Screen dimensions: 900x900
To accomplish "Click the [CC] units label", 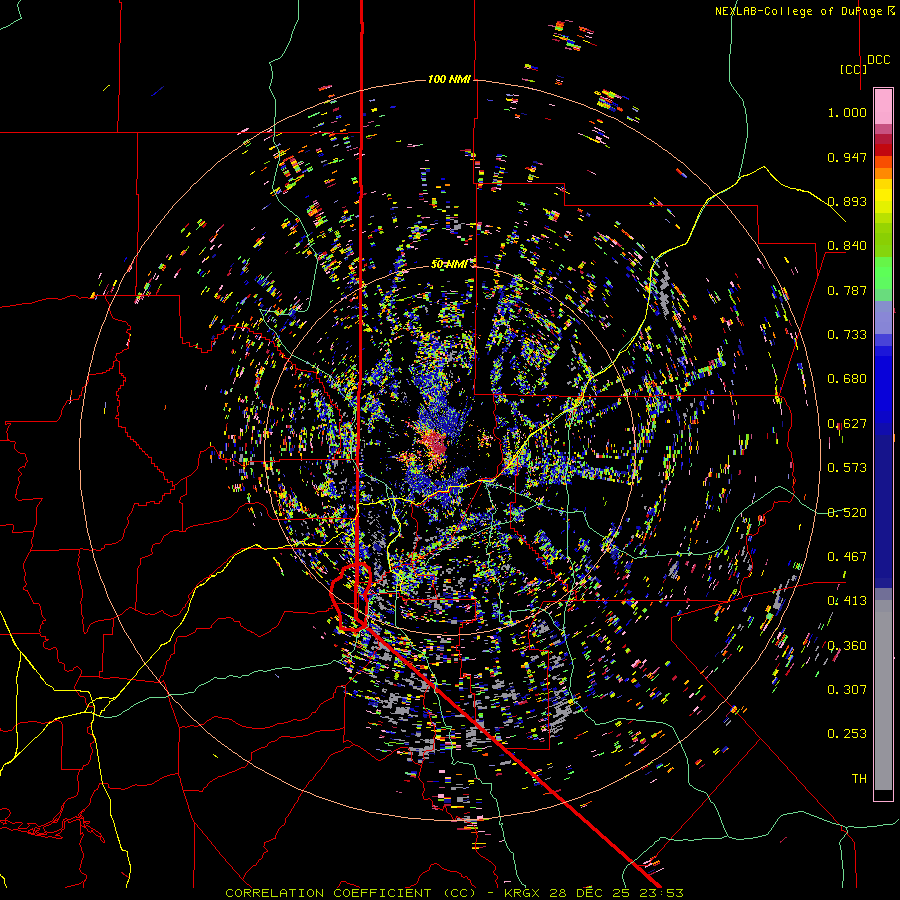I will (x=853, y=69).
